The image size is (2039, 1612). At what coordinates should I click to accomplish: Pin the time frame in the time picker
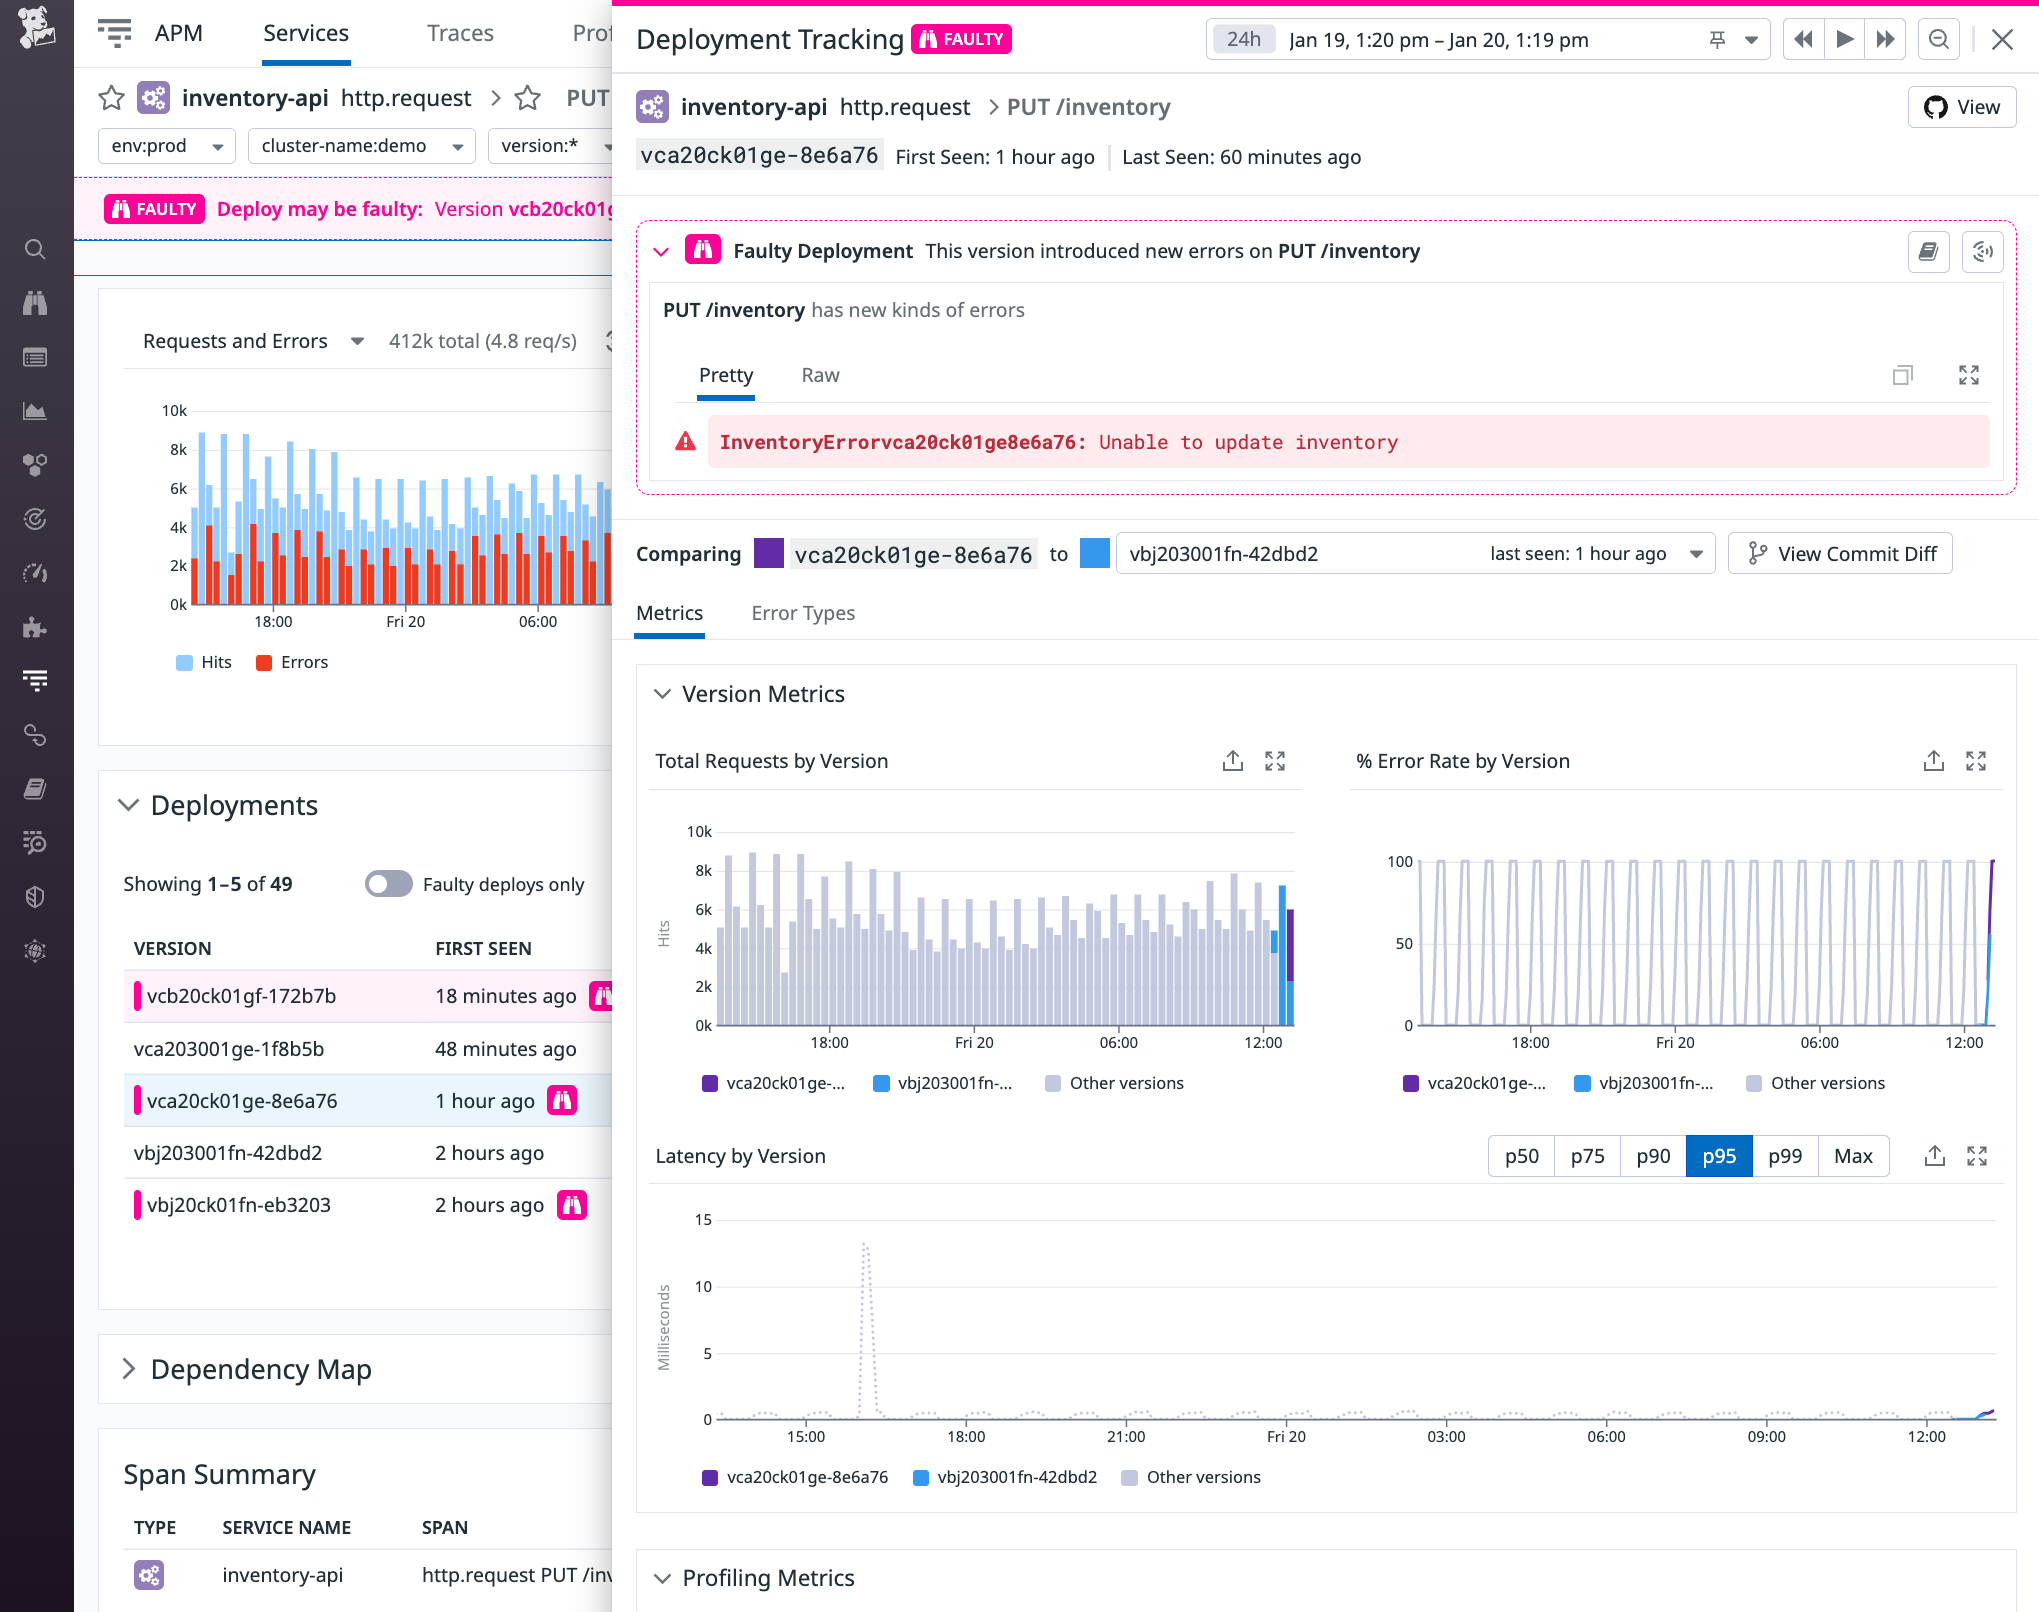point(1716,39)
